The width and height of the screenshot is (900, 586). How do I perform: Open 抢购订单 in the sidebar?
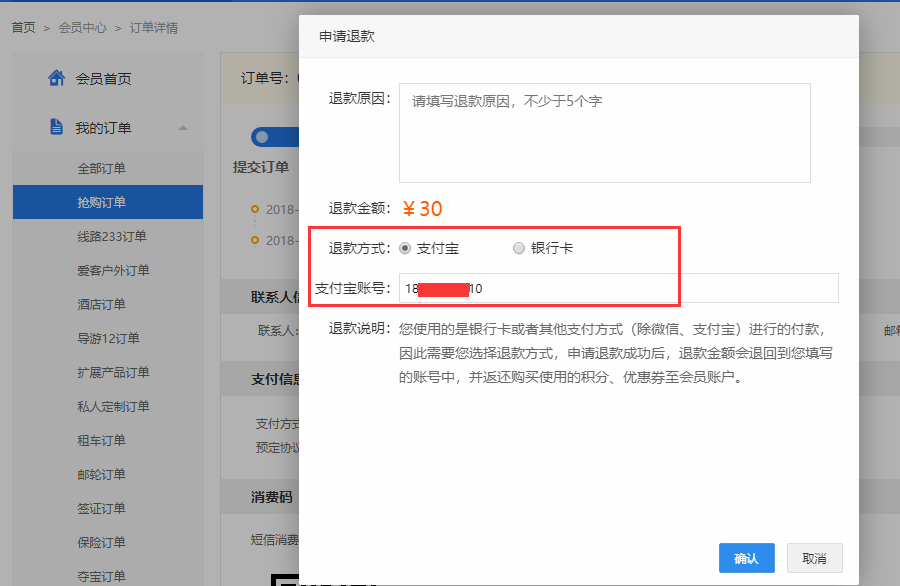coord(102,202)
